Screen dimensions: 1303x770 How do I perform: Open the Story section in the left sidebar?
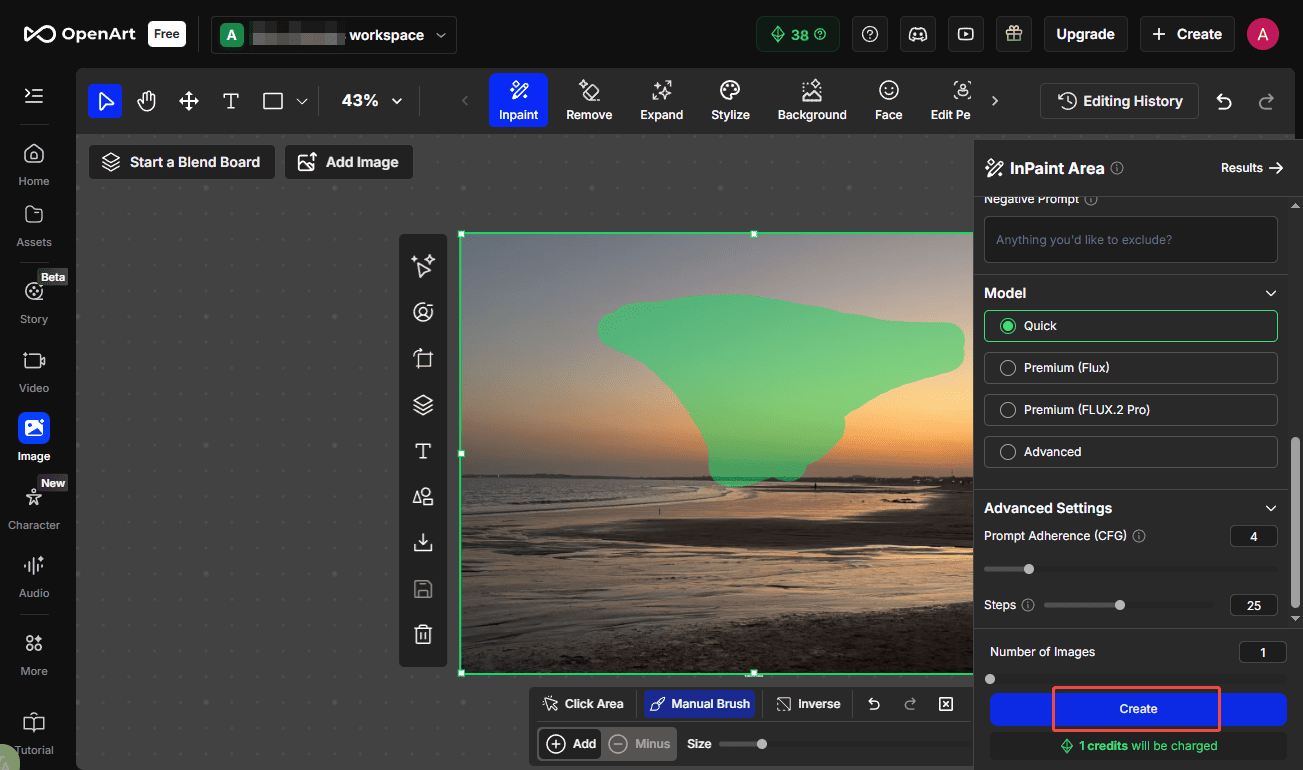tap(33, 300)
